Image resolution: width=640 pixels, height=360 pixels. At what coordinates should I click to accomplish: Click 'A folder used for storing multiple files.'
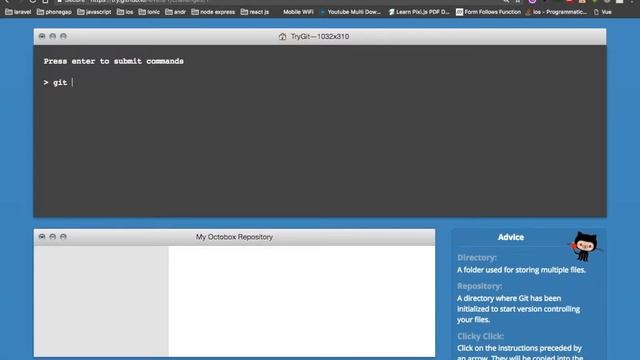coord(521,270)
